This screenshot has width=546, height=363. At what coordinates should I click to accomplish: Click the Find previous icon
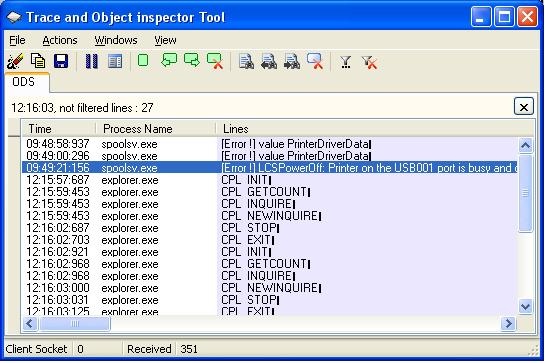tap(269, 61)
